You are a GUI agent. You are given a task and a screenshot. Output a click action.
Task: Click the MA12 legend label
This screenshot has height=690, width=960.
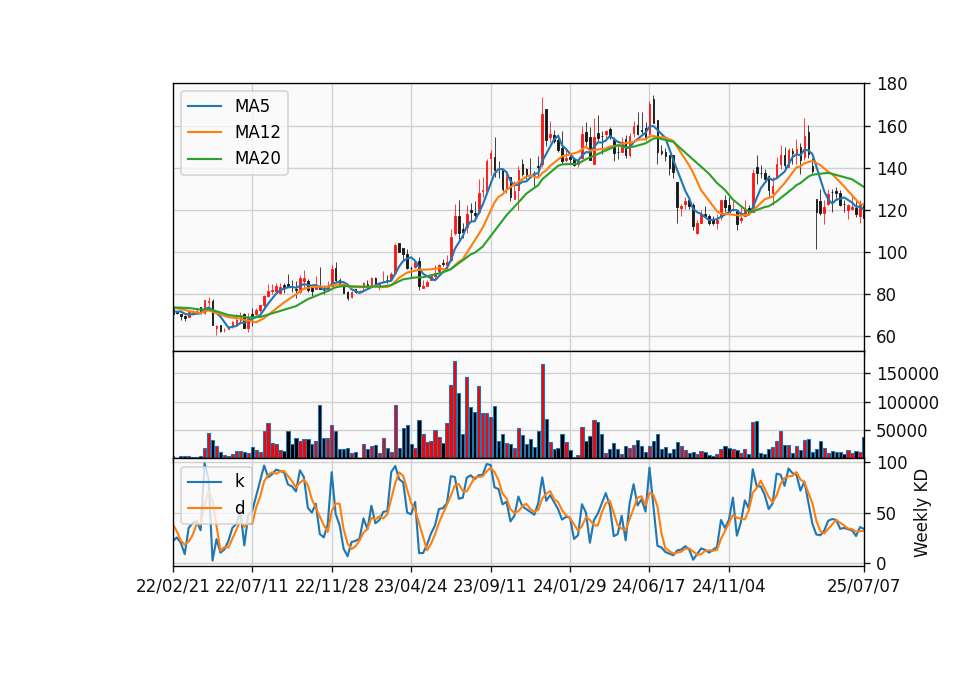[x=257, y=132]
